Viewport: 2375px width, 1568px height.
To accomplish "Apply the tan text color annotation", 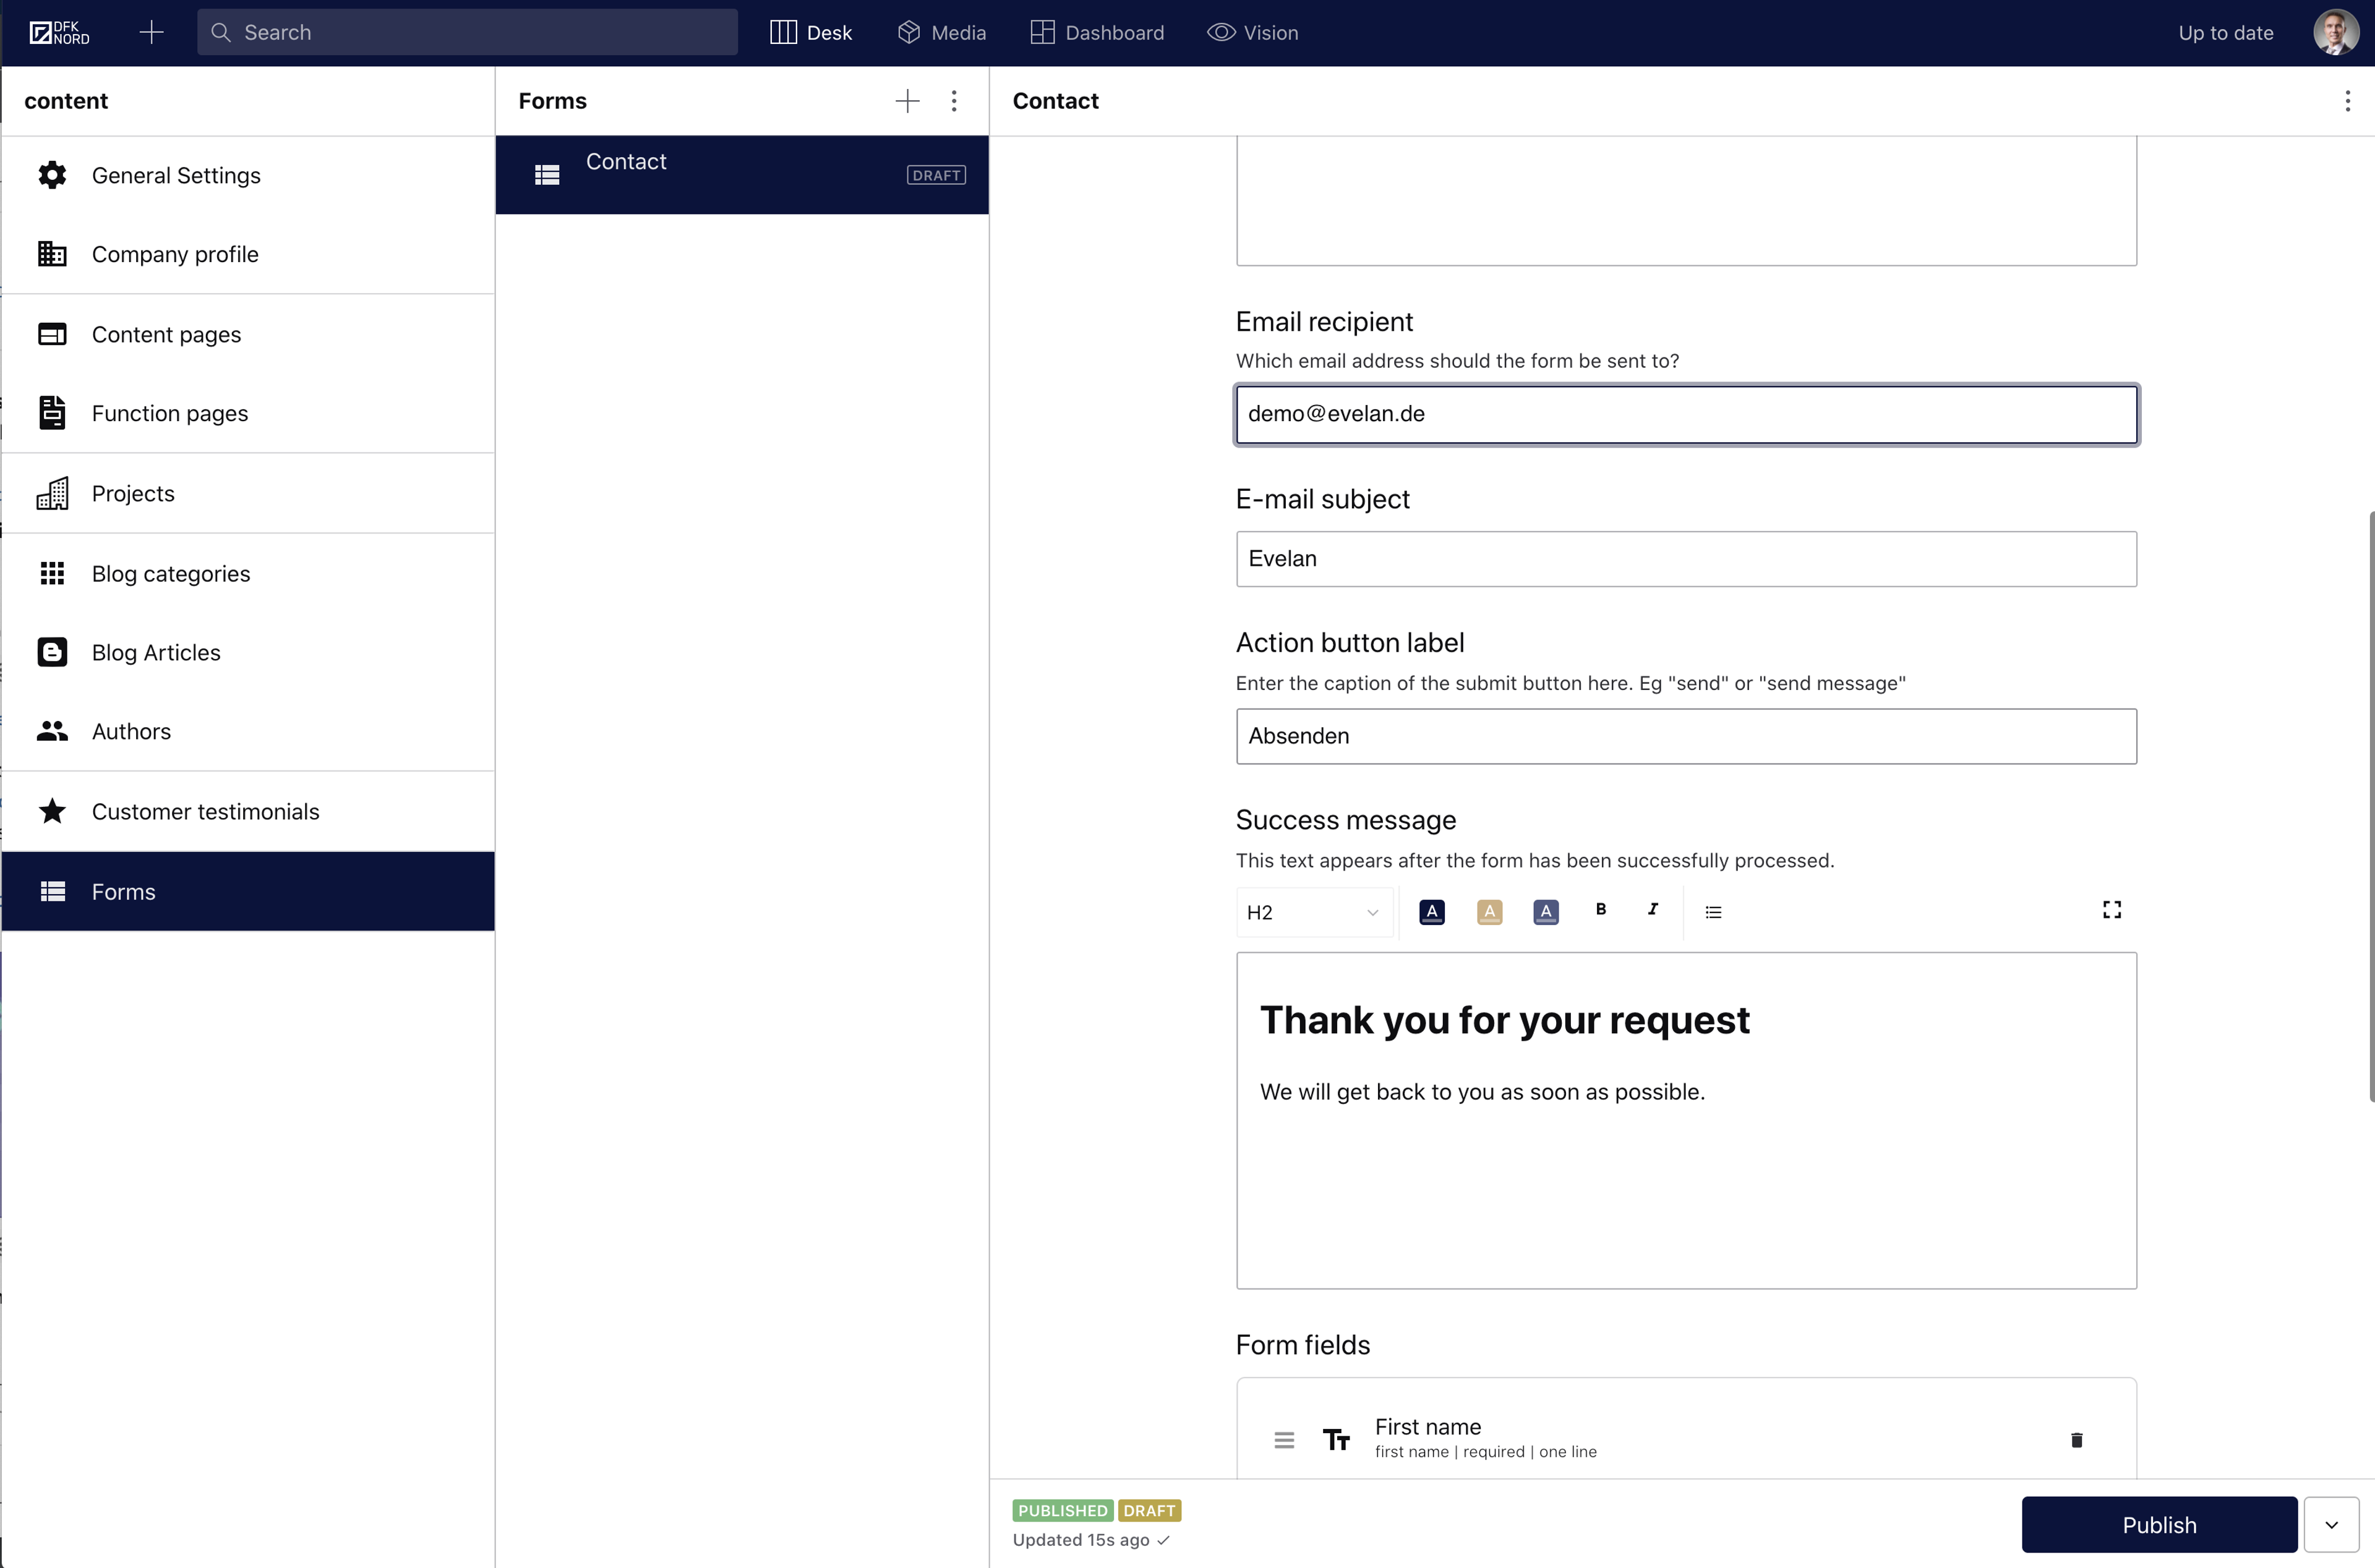I will click(x=1488, y=911).
